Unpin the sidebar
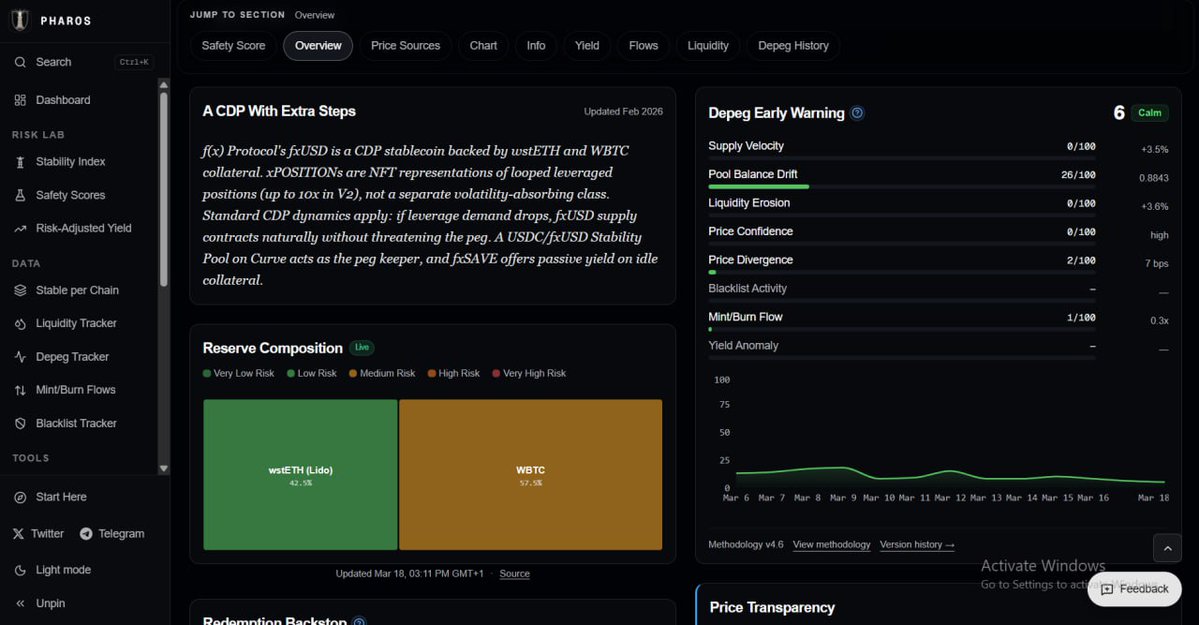The image size is (1199, 625). 50,604
